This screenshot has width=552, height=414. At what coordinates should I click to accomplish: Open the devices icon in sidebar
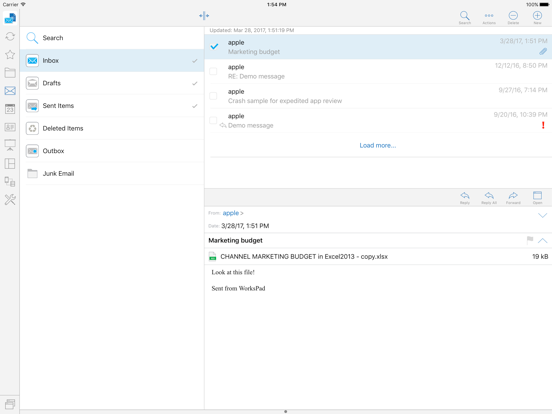tap(10, 182)
